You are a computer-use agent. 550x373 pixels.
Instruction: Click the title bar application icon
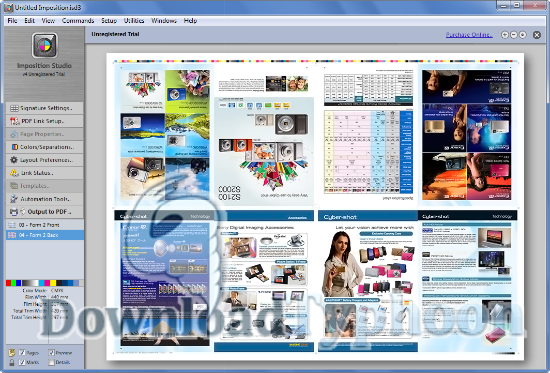click(8, 7)
